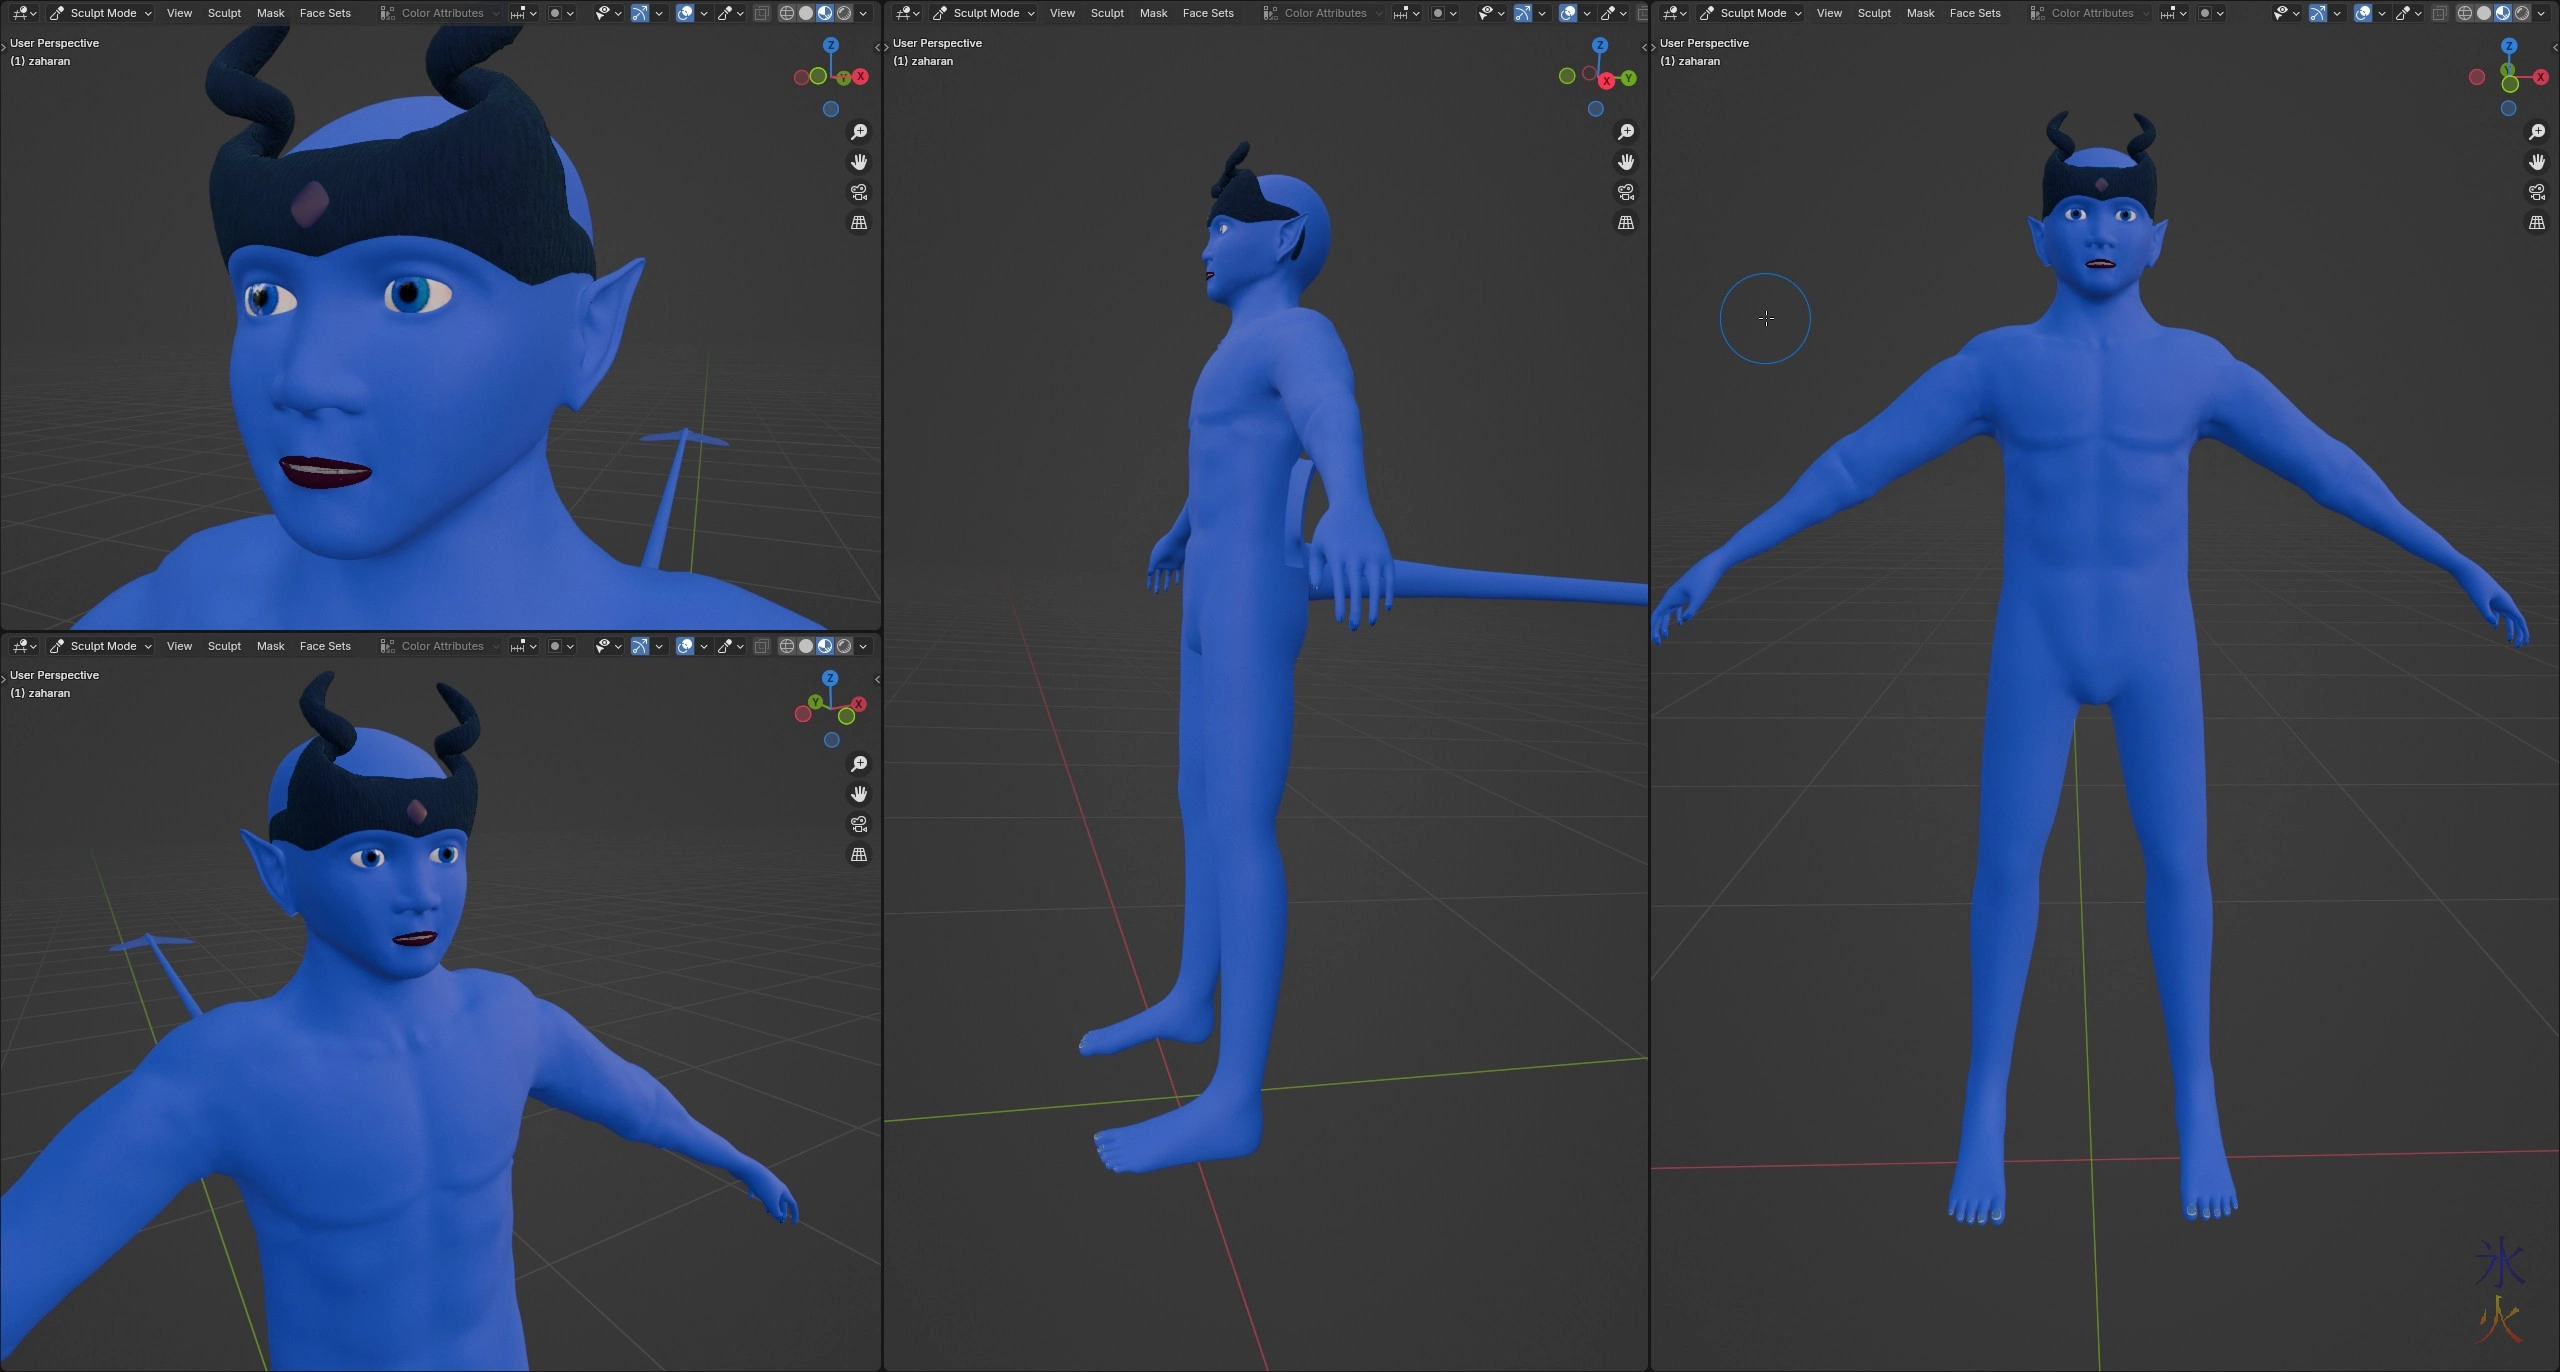The width and height of the screenshot is (2560, 1372).
Task: Click Sculpt menu in middle viewport header
Action: 1107,13
